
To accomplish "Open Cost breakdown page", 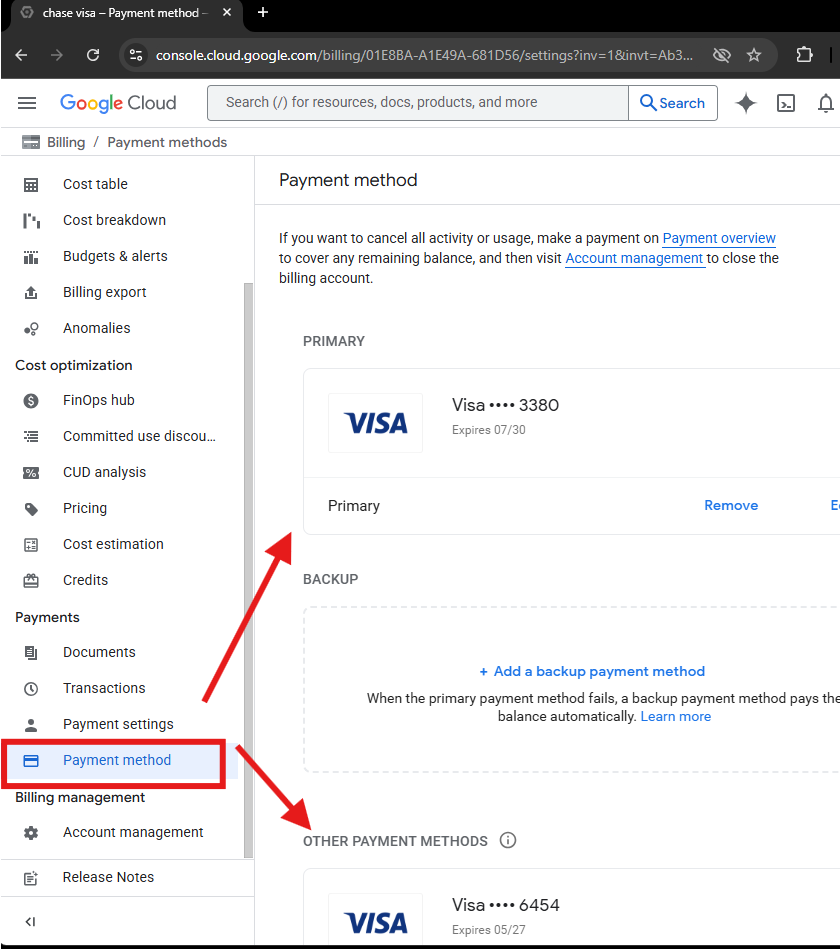I will point(114,220).
